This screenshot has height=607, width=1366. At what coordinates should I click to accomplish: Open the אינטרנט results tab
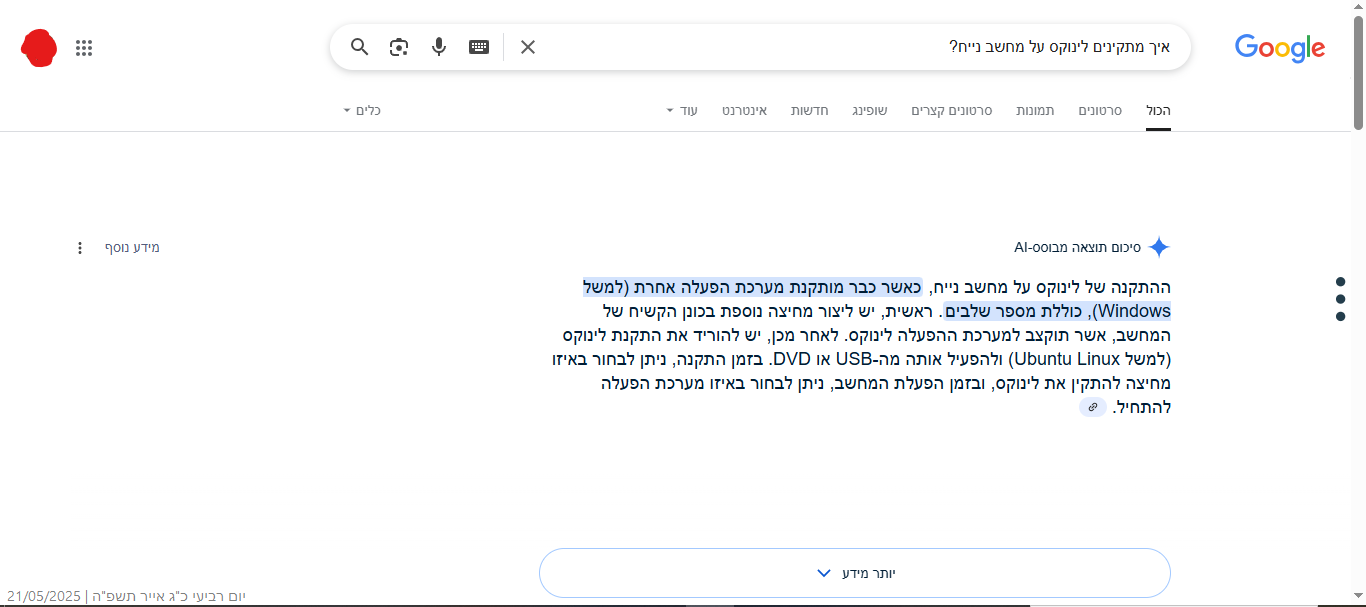click(745, 110)
